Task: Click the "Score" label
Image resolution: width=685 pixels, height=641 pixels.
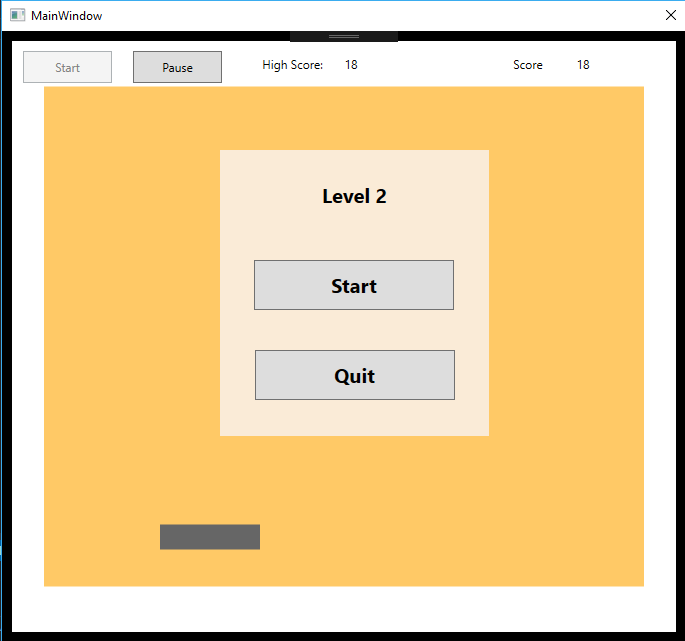Action: [x=528, y=65]
